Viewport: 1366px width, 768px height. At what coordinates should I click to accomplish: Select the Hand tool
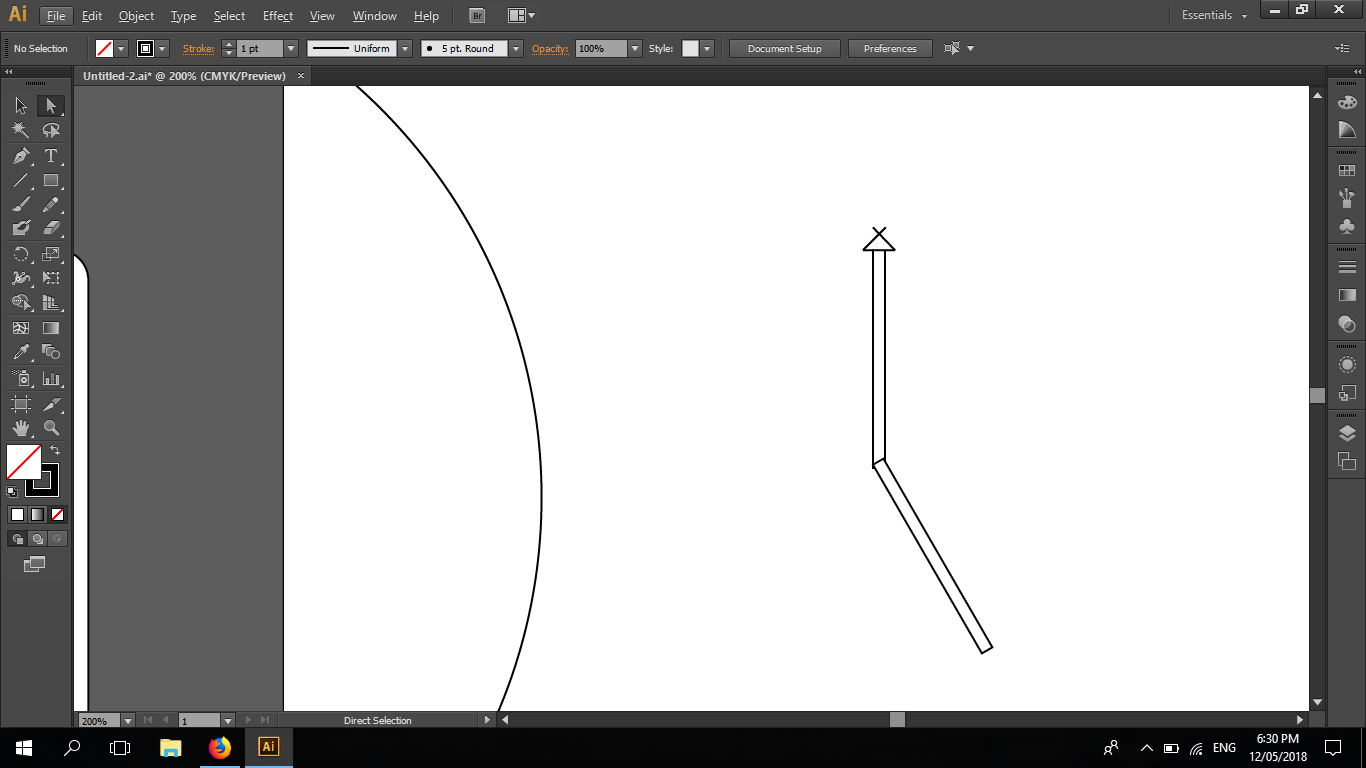point(21,428)
